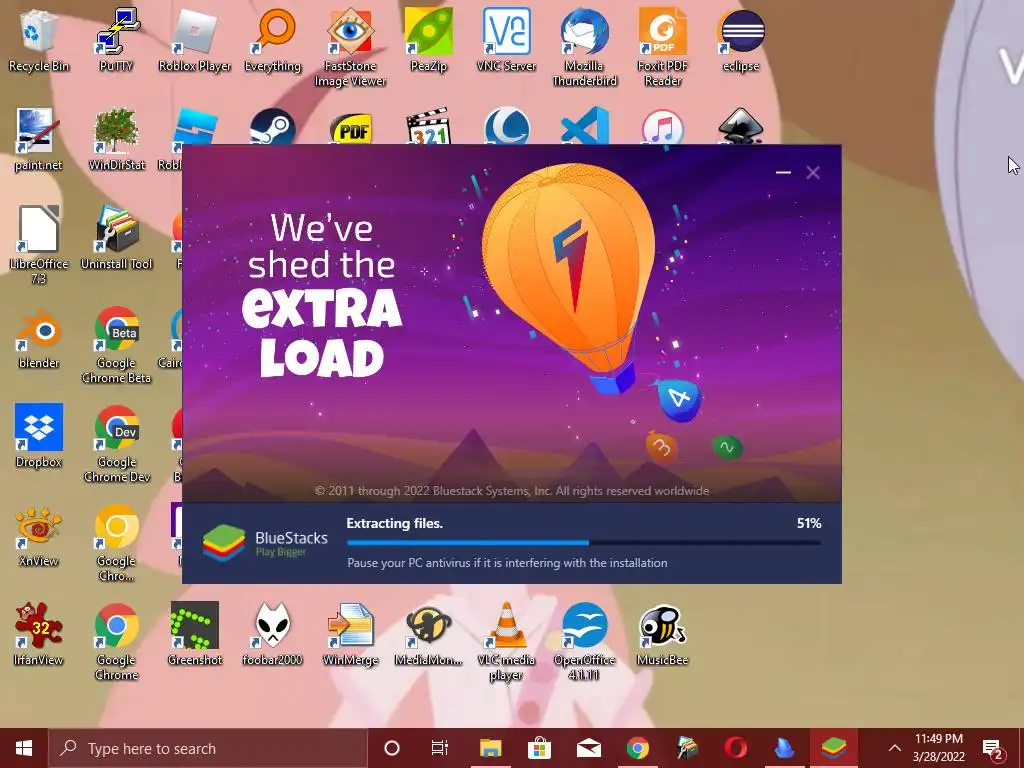Click the Chrome taskbar icon

(x=637, y=748)
